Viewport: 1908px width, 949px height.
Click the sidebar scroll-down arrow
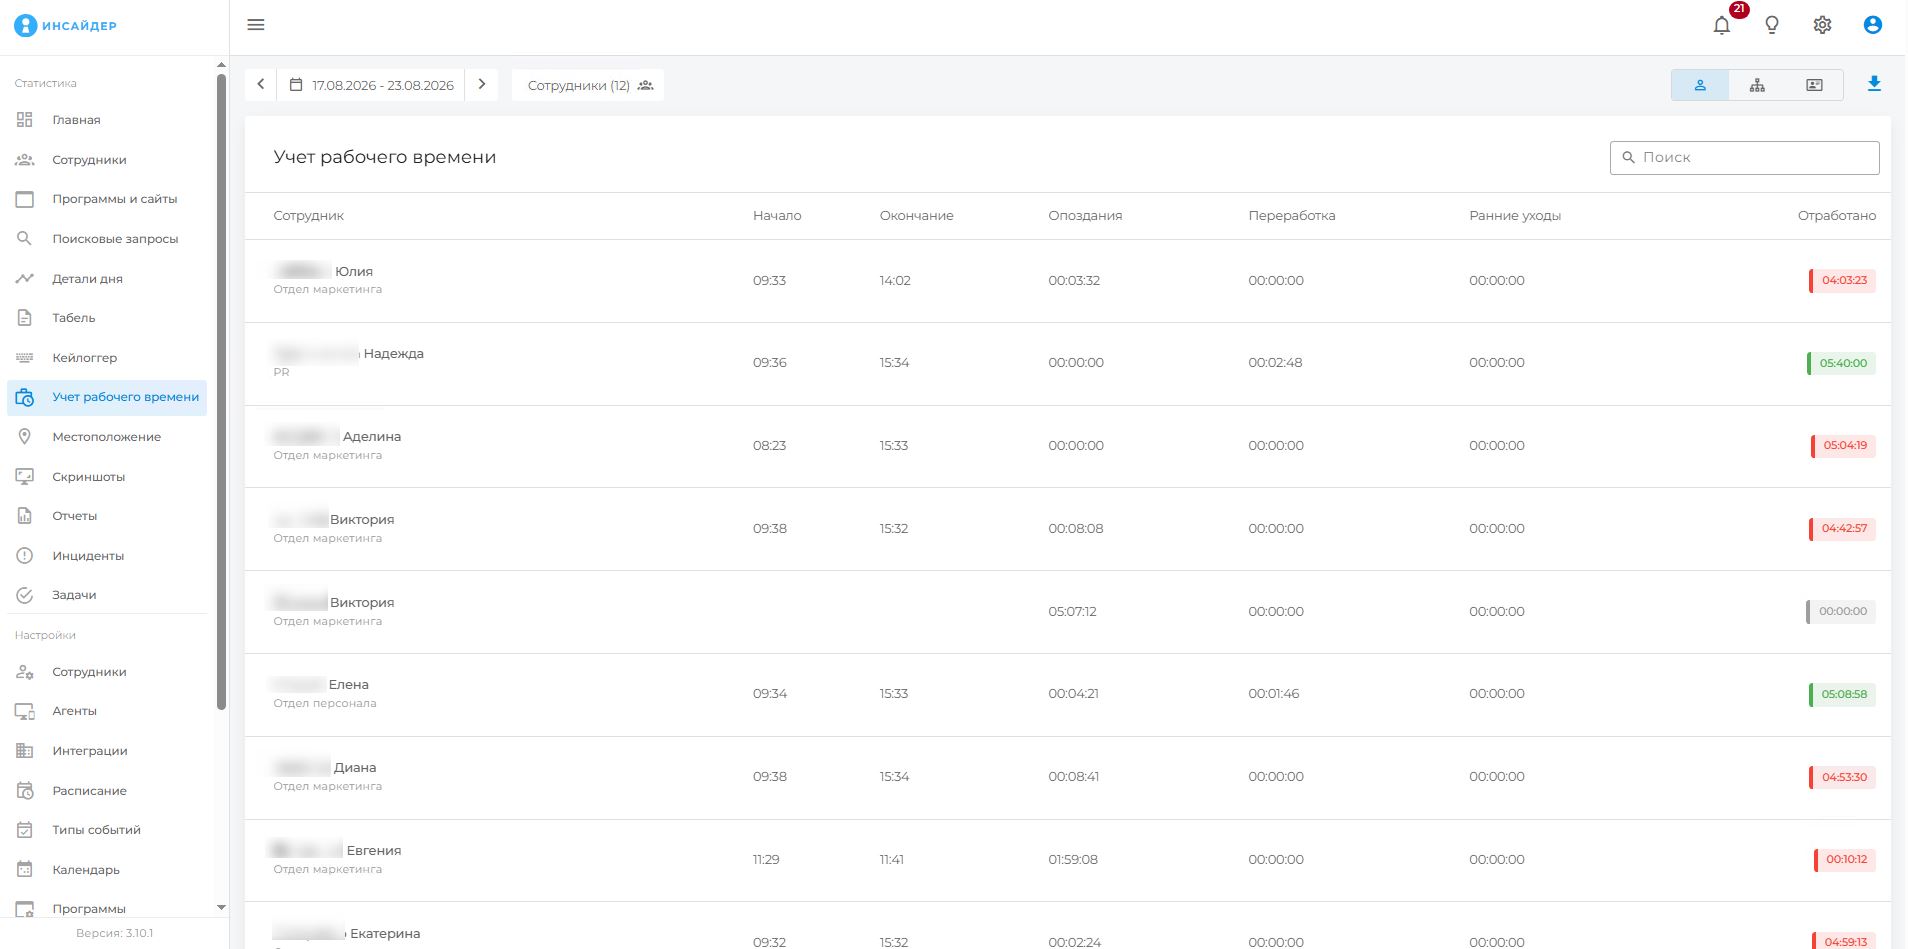[221, 907]
